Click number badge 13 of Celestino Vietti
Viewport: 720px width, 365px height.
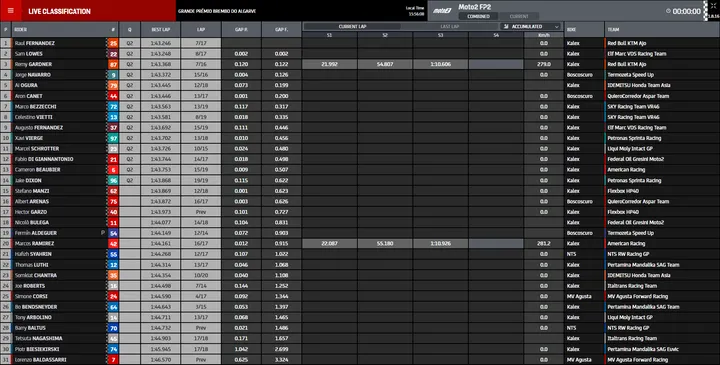[113, 117]
